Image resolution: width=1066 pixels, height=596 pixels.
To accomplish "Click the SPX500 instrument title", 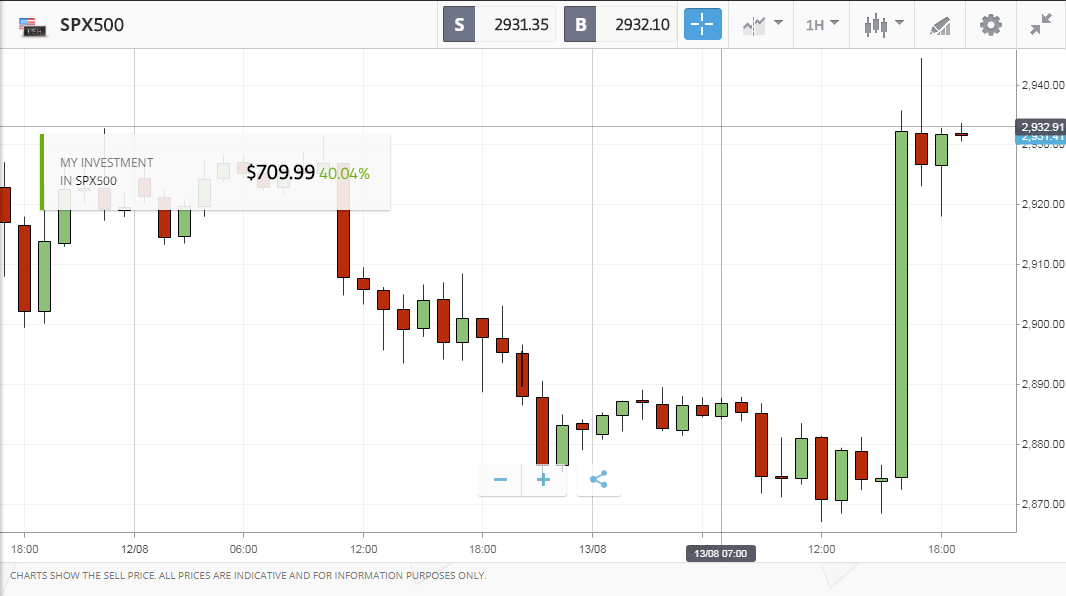I will [x=92, y=25].
